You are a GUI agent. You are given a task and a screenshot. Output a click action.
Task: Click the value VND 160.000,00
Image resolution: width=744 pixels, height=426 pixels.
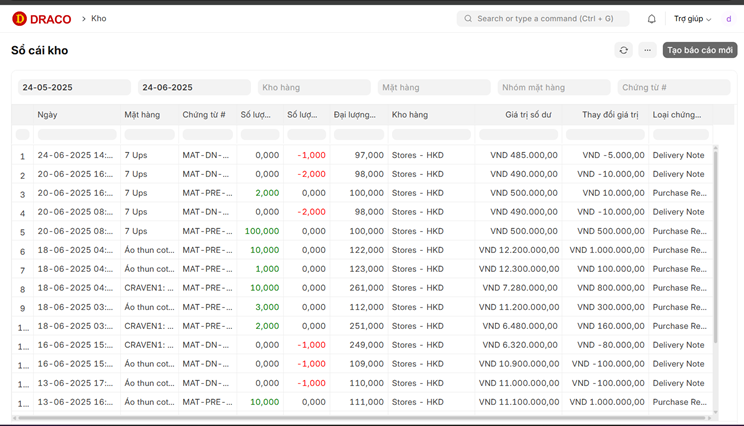611,326
